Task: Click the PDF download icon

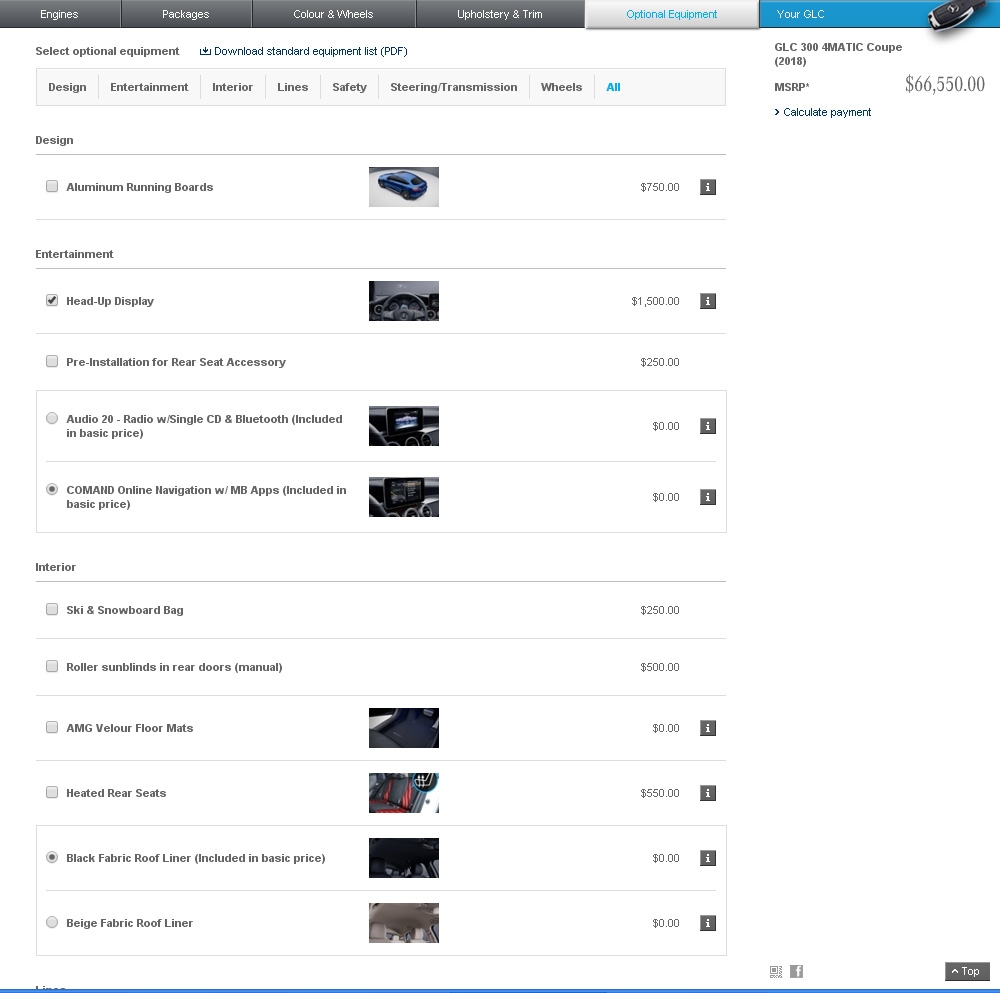Action: (x=205, y=51)
